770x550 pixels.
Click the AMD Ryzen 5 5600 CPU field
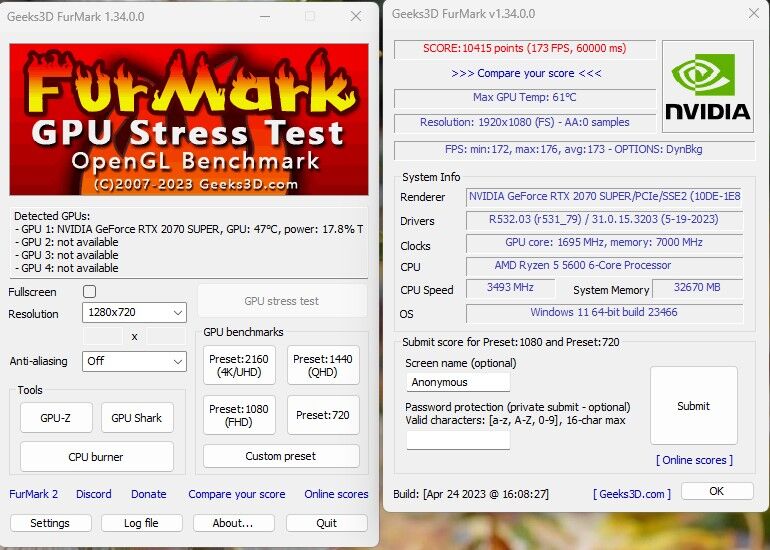tap(604, 266)
